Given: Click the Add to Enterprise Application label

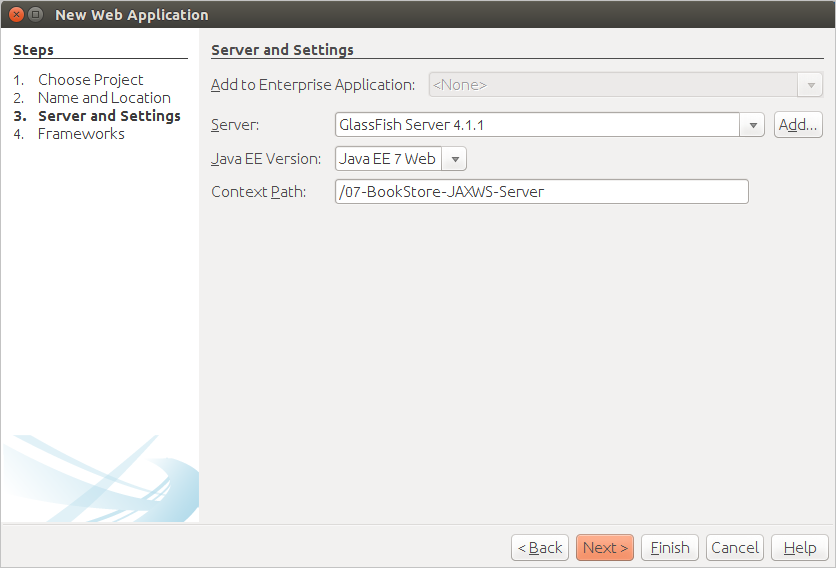Looking at the screenshot, I should click(313, 85).
